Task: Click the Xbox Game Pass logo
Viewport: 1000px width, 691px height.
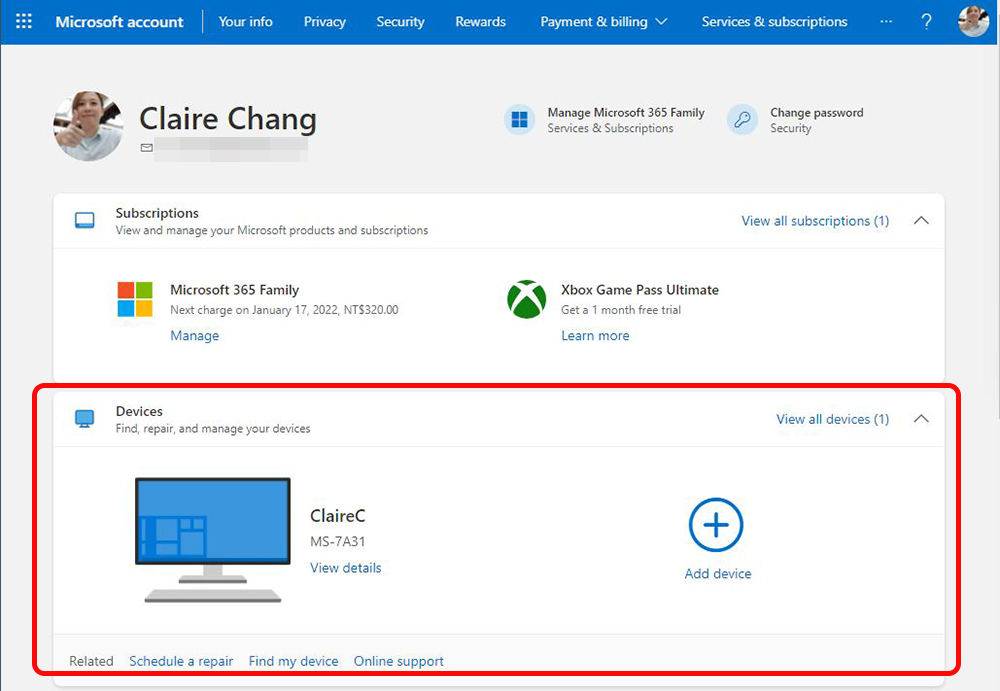Action: (526, 300)
